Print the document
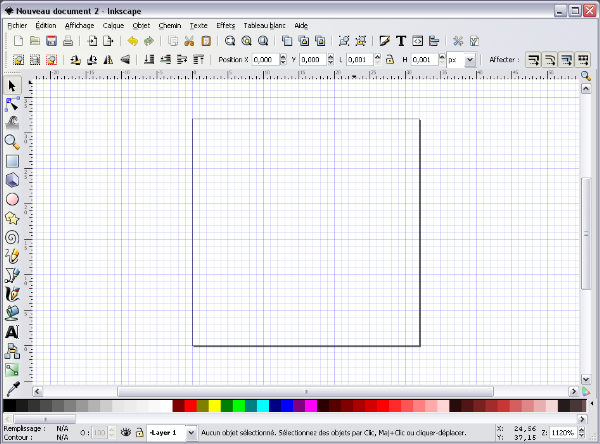Screen dimensions: 600x444 pos(68,41)
